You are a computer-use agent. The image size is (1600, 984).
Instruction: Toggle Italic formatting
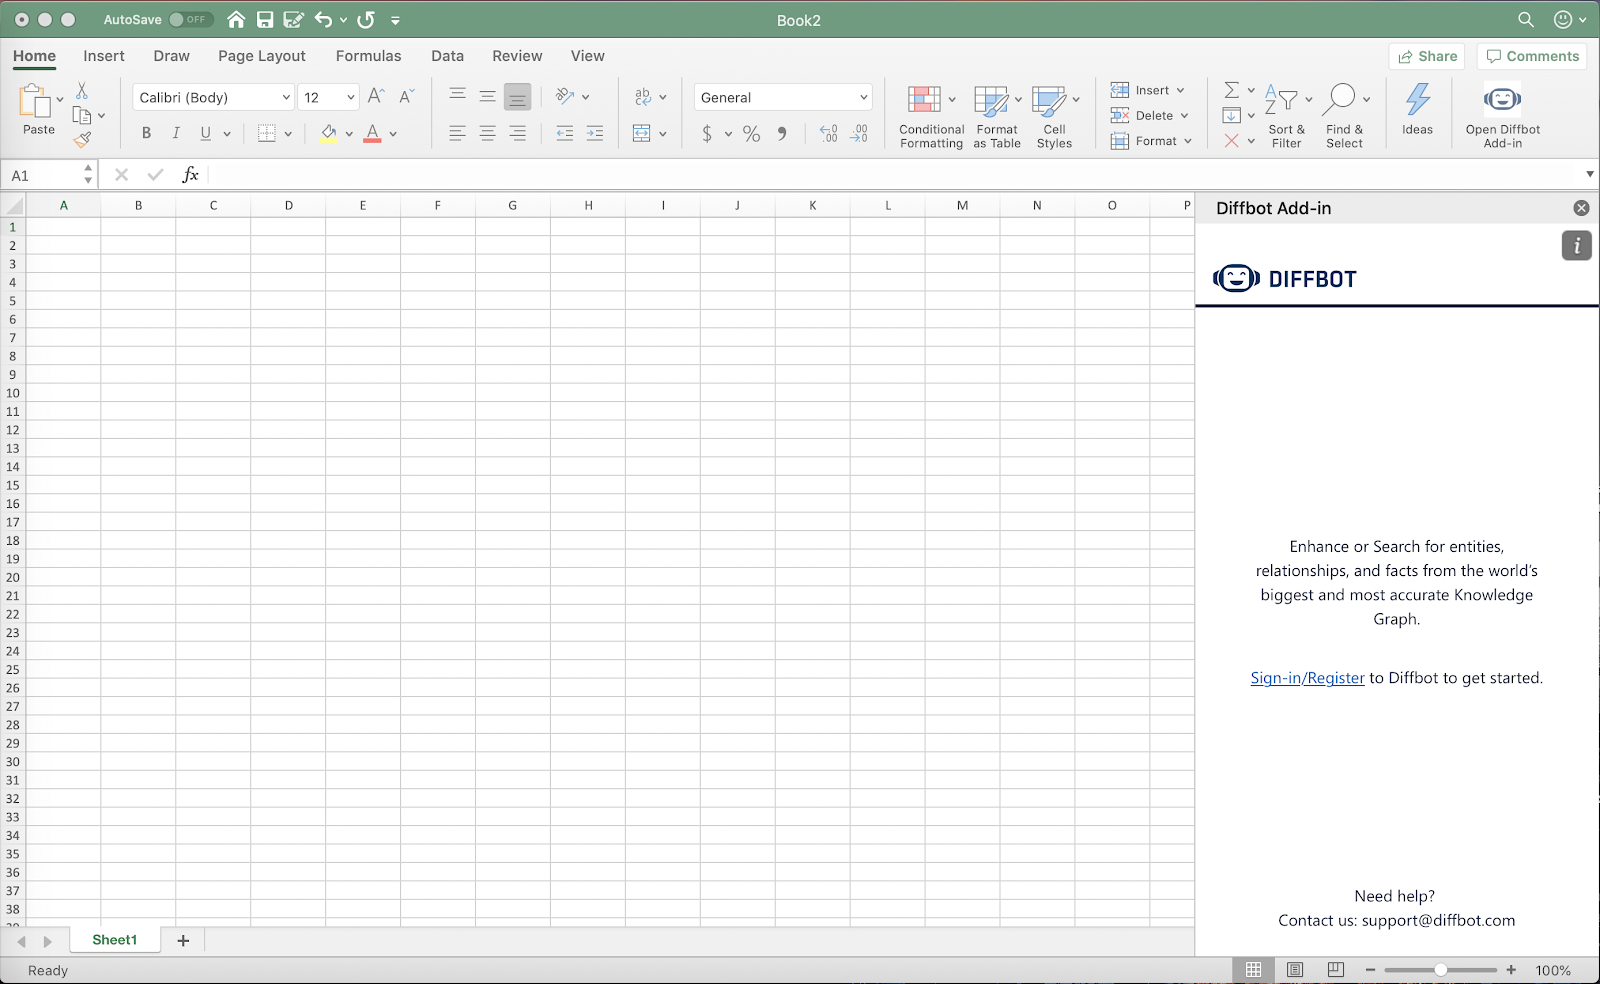coord(176,133)
